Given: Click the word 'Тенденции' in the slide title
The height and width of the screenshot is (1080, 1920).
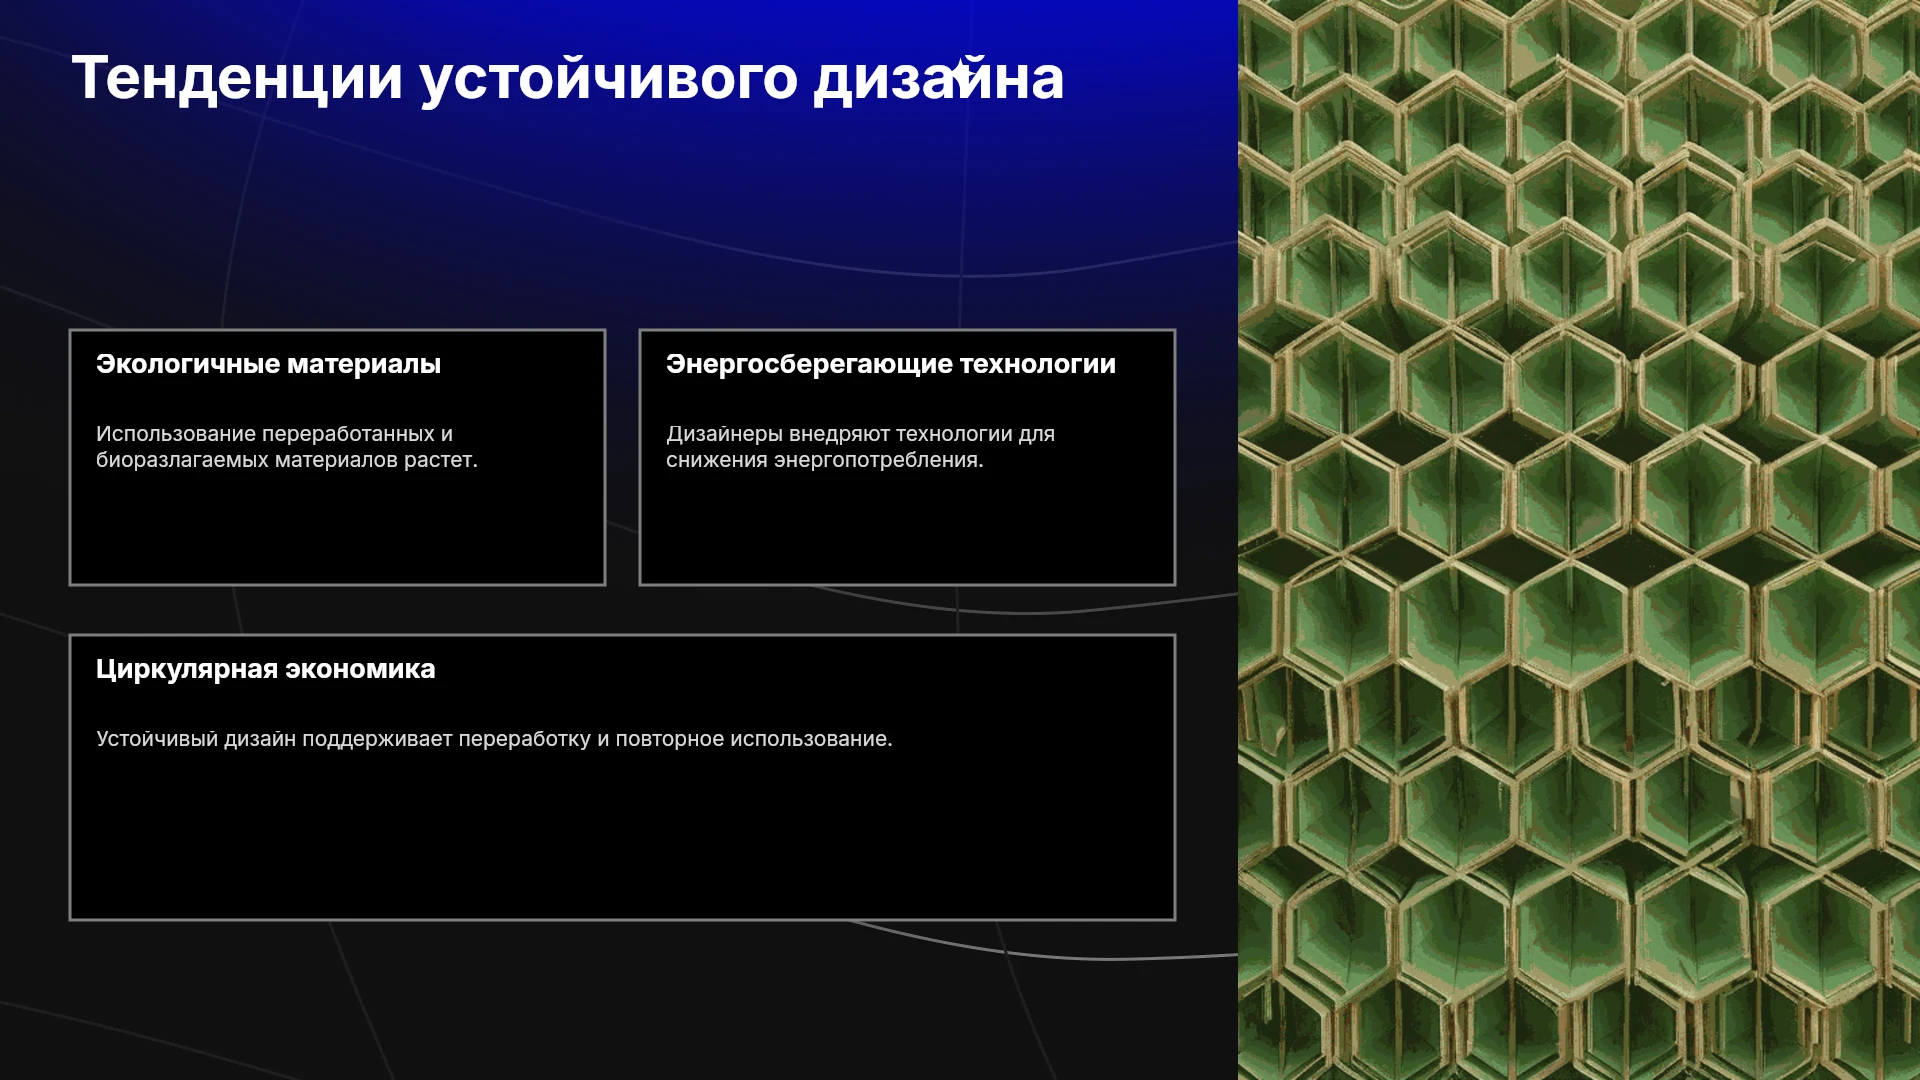Looking at the screenshot, I should coord(237,78).
